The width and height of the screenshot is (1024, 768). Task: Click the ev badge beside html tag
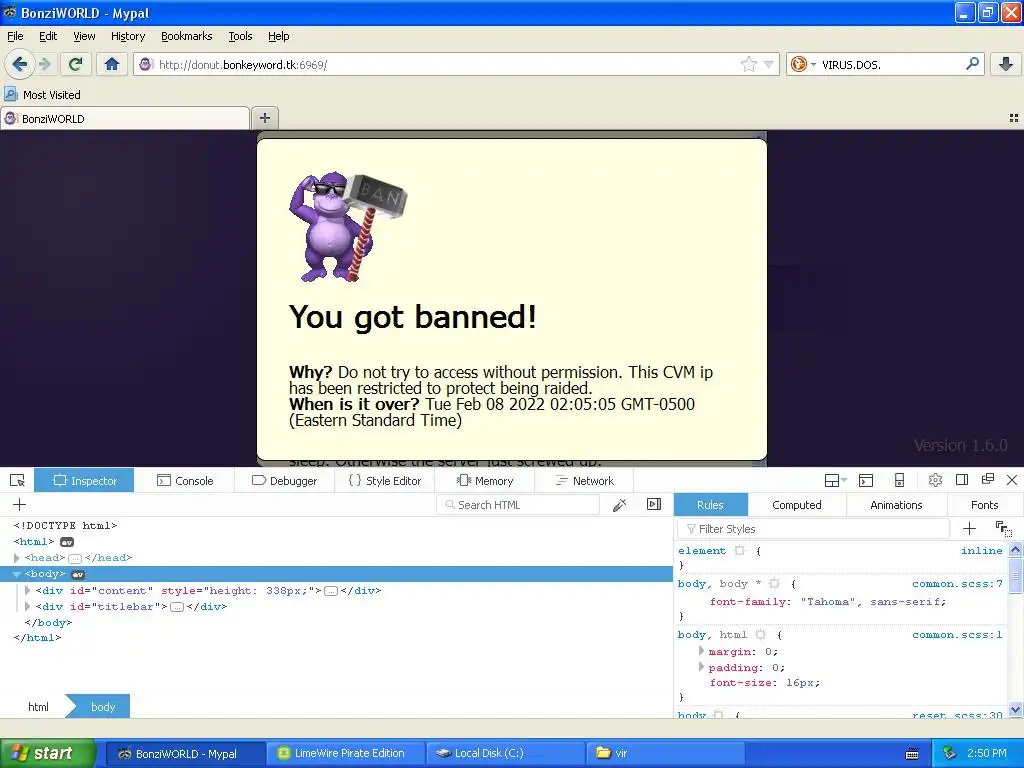[x=67, y=542]
